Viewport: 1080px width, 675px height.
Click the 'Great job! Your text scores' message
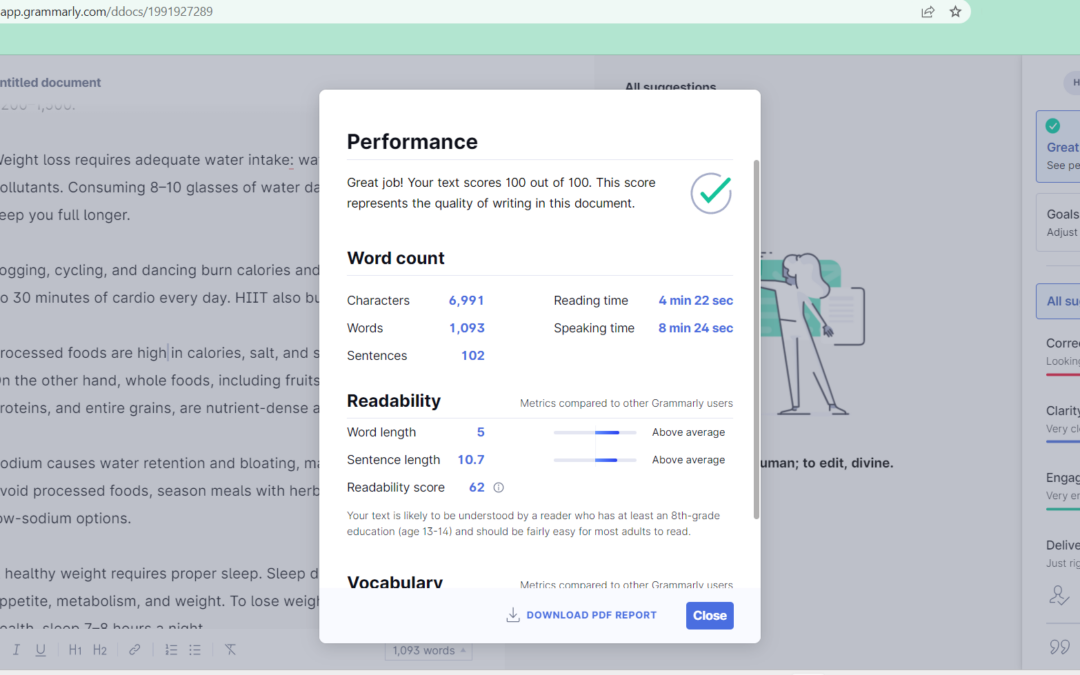[x=501, y=193]
